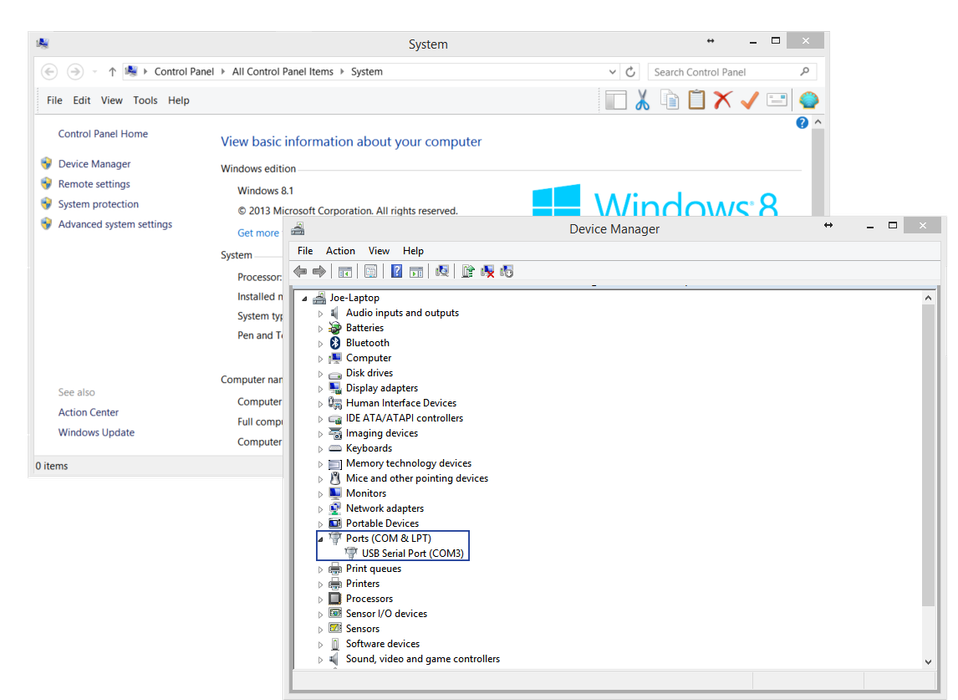Select Sound, video and game controllers row
This screenshot has width=958, height=700.
tap(422, 659)
